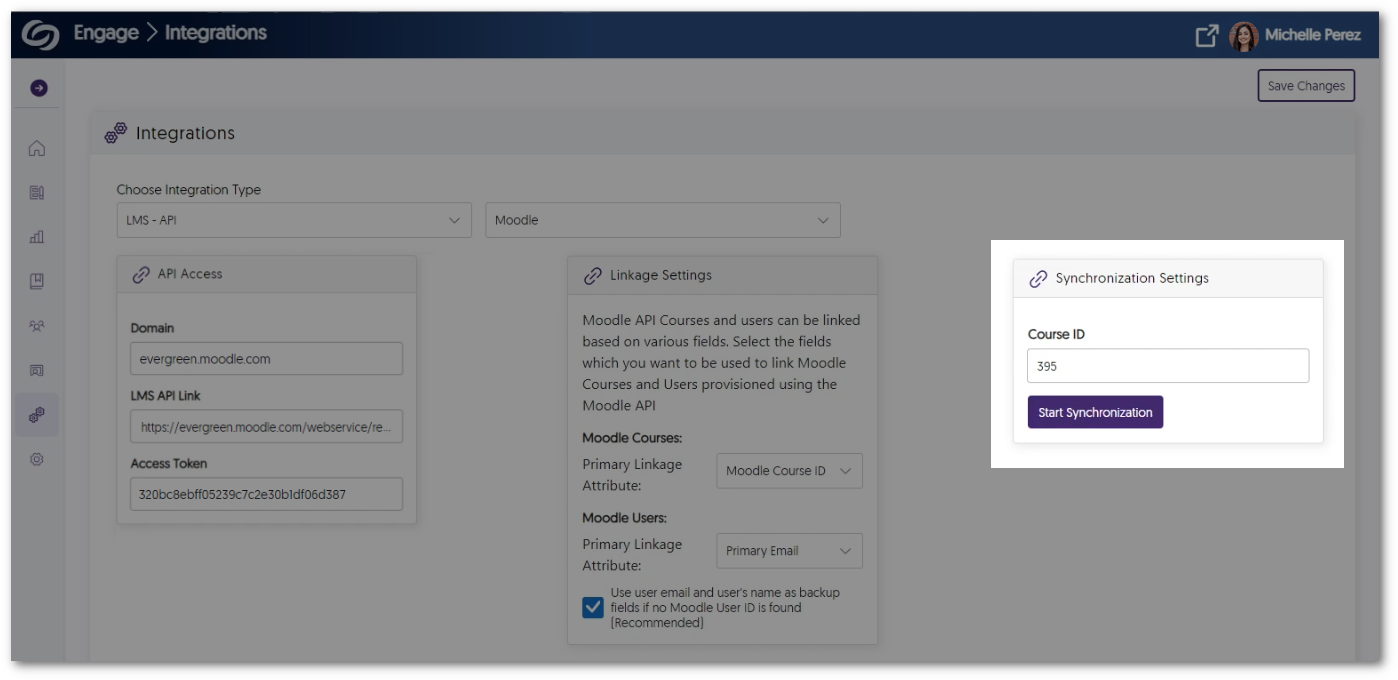Click the link icon on API Access panel
This screenshot has height=680, width=1398.
[x=140, y=274]
